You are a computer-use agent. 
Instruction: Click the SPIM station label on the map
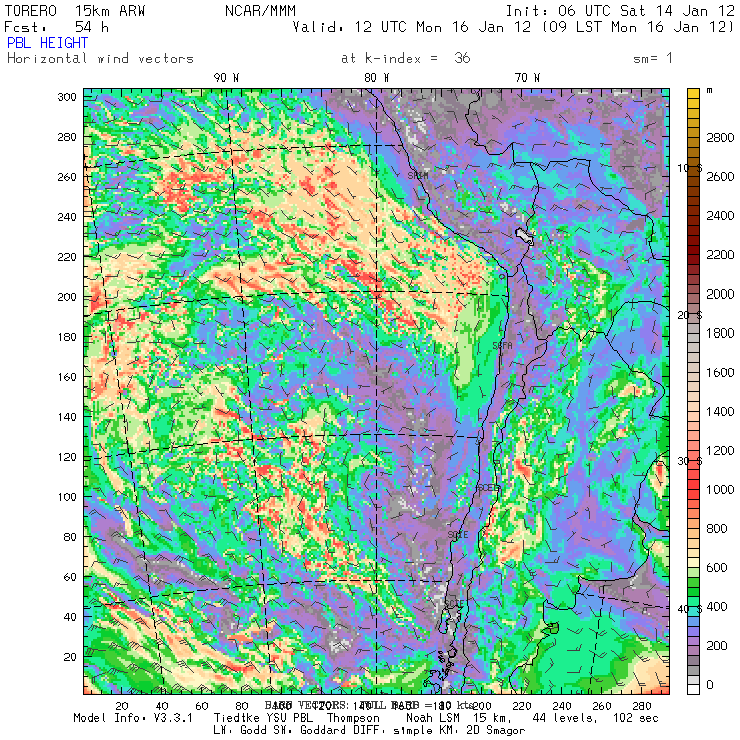click(x=418, y=176)
